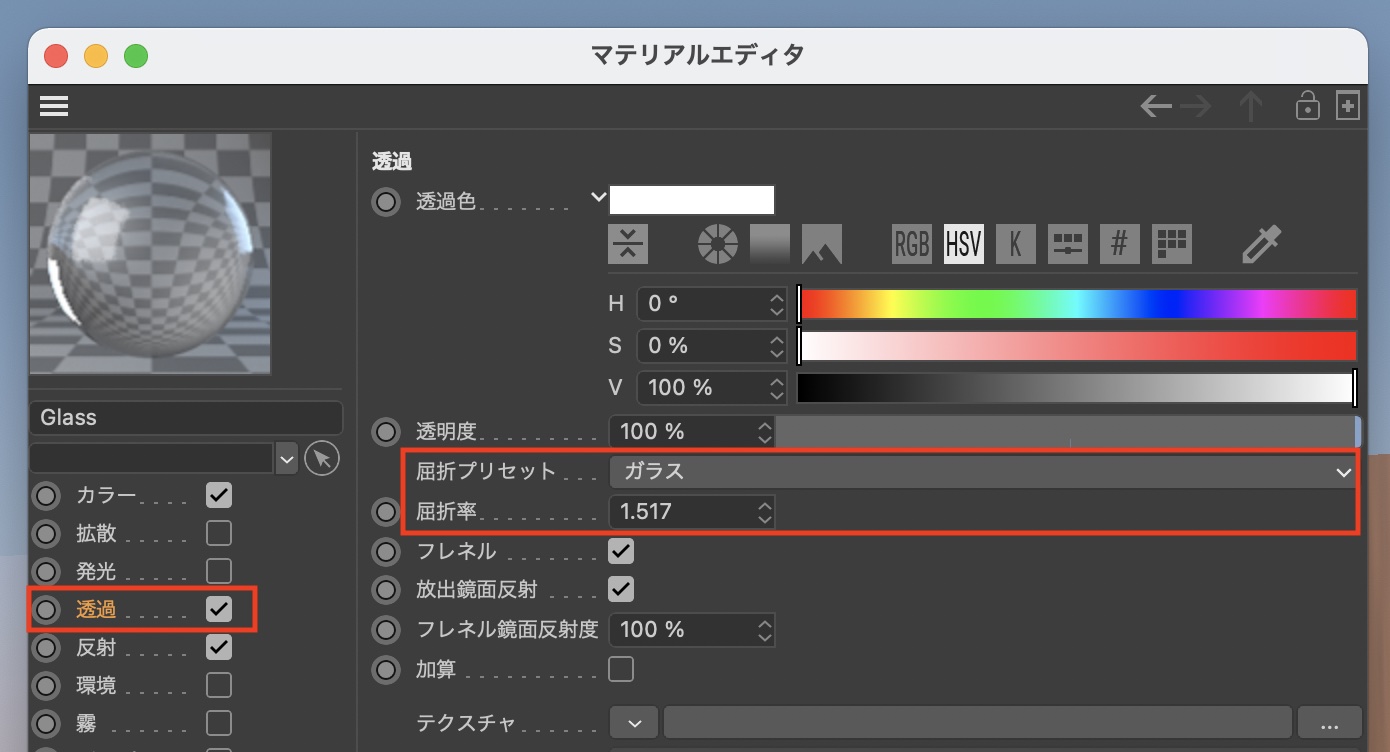
Task: Select the 反射 channel in list
Action: pyautogui.click(x=96, y=648)
